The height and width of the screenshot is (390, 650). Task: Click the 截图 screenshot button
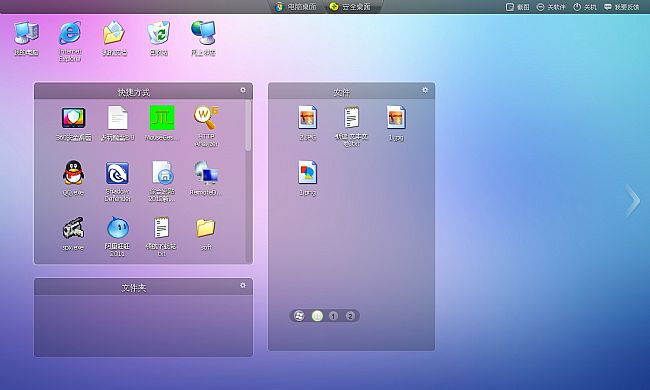click(518, 7)
